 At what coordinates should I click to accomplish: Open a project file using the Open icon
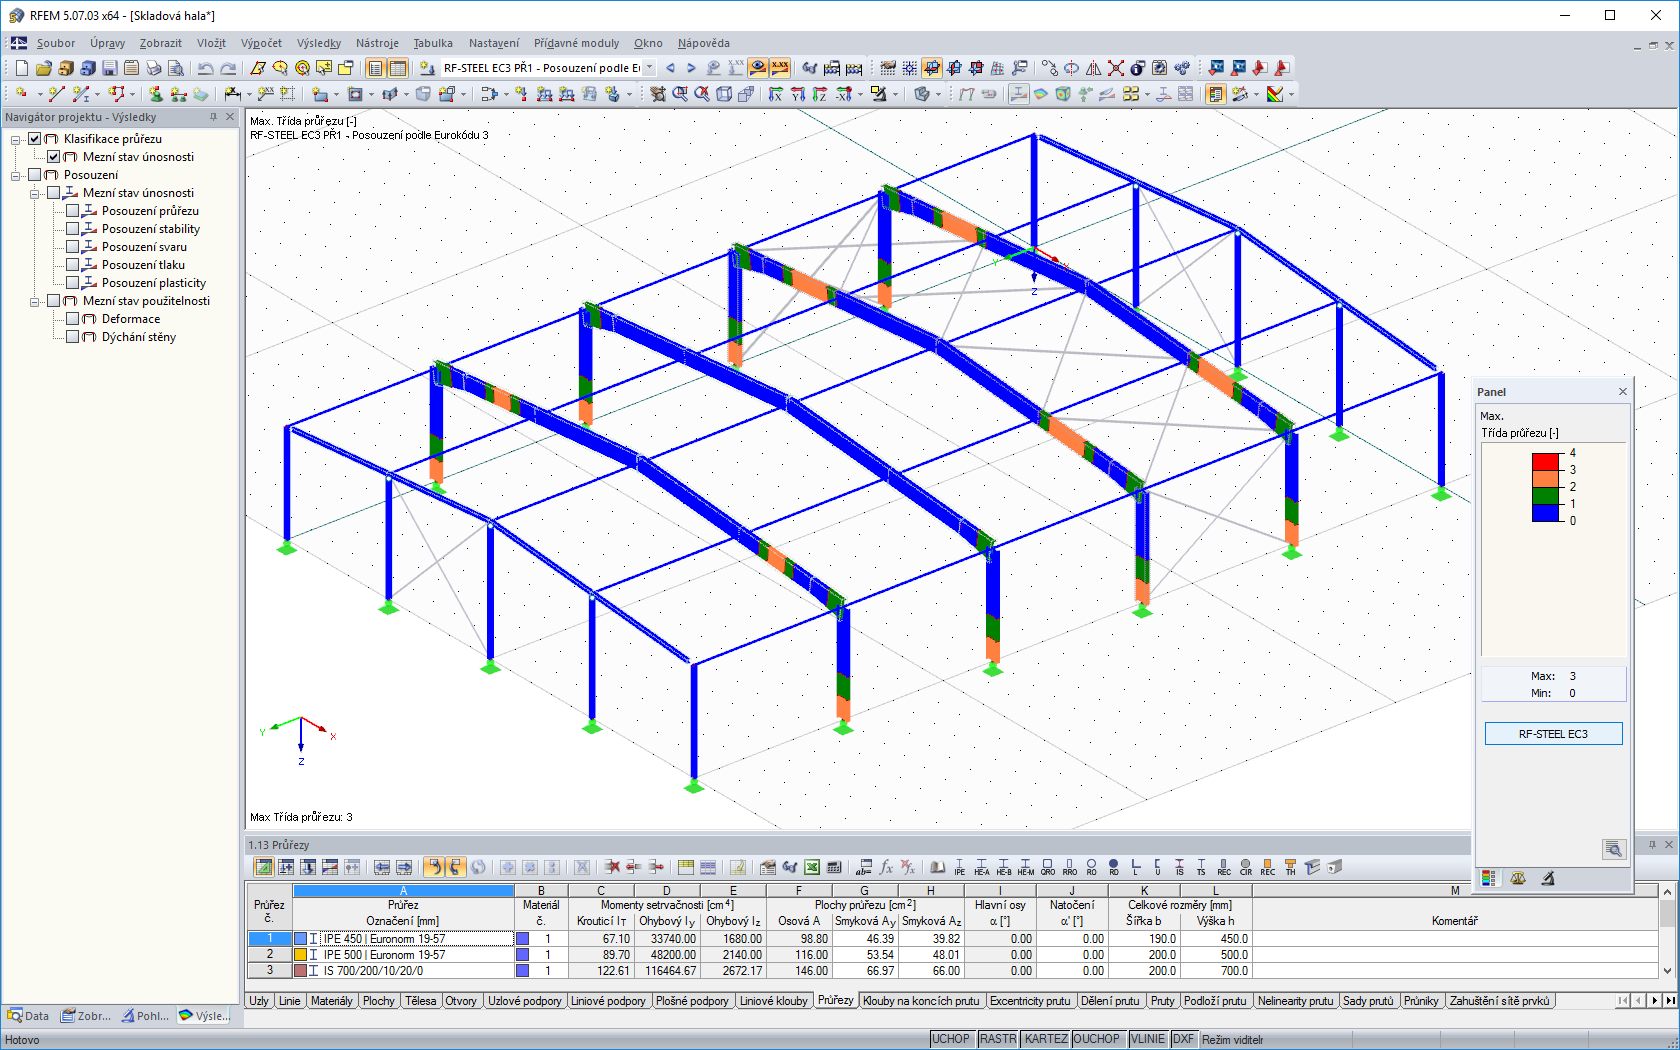(x=42, y=68)
